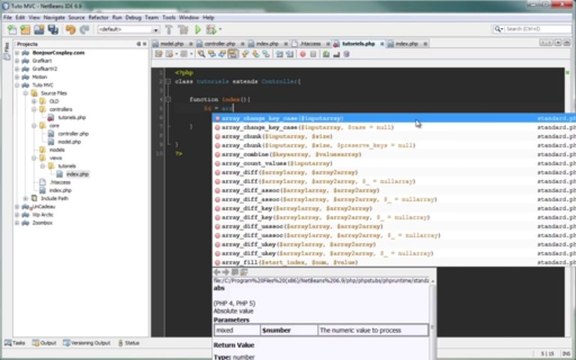Select tutoriels.php in the Projects tree

coord(72,118)
